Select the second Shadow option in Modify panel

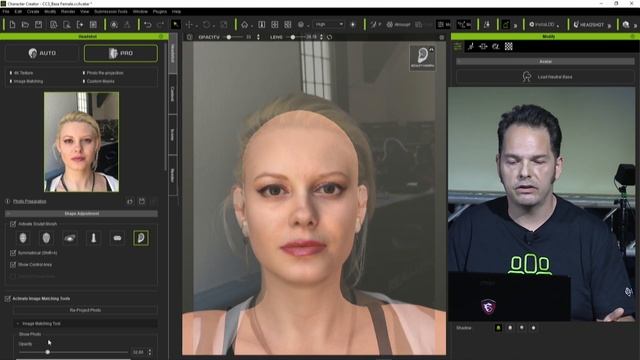click(x=510, y=328)
